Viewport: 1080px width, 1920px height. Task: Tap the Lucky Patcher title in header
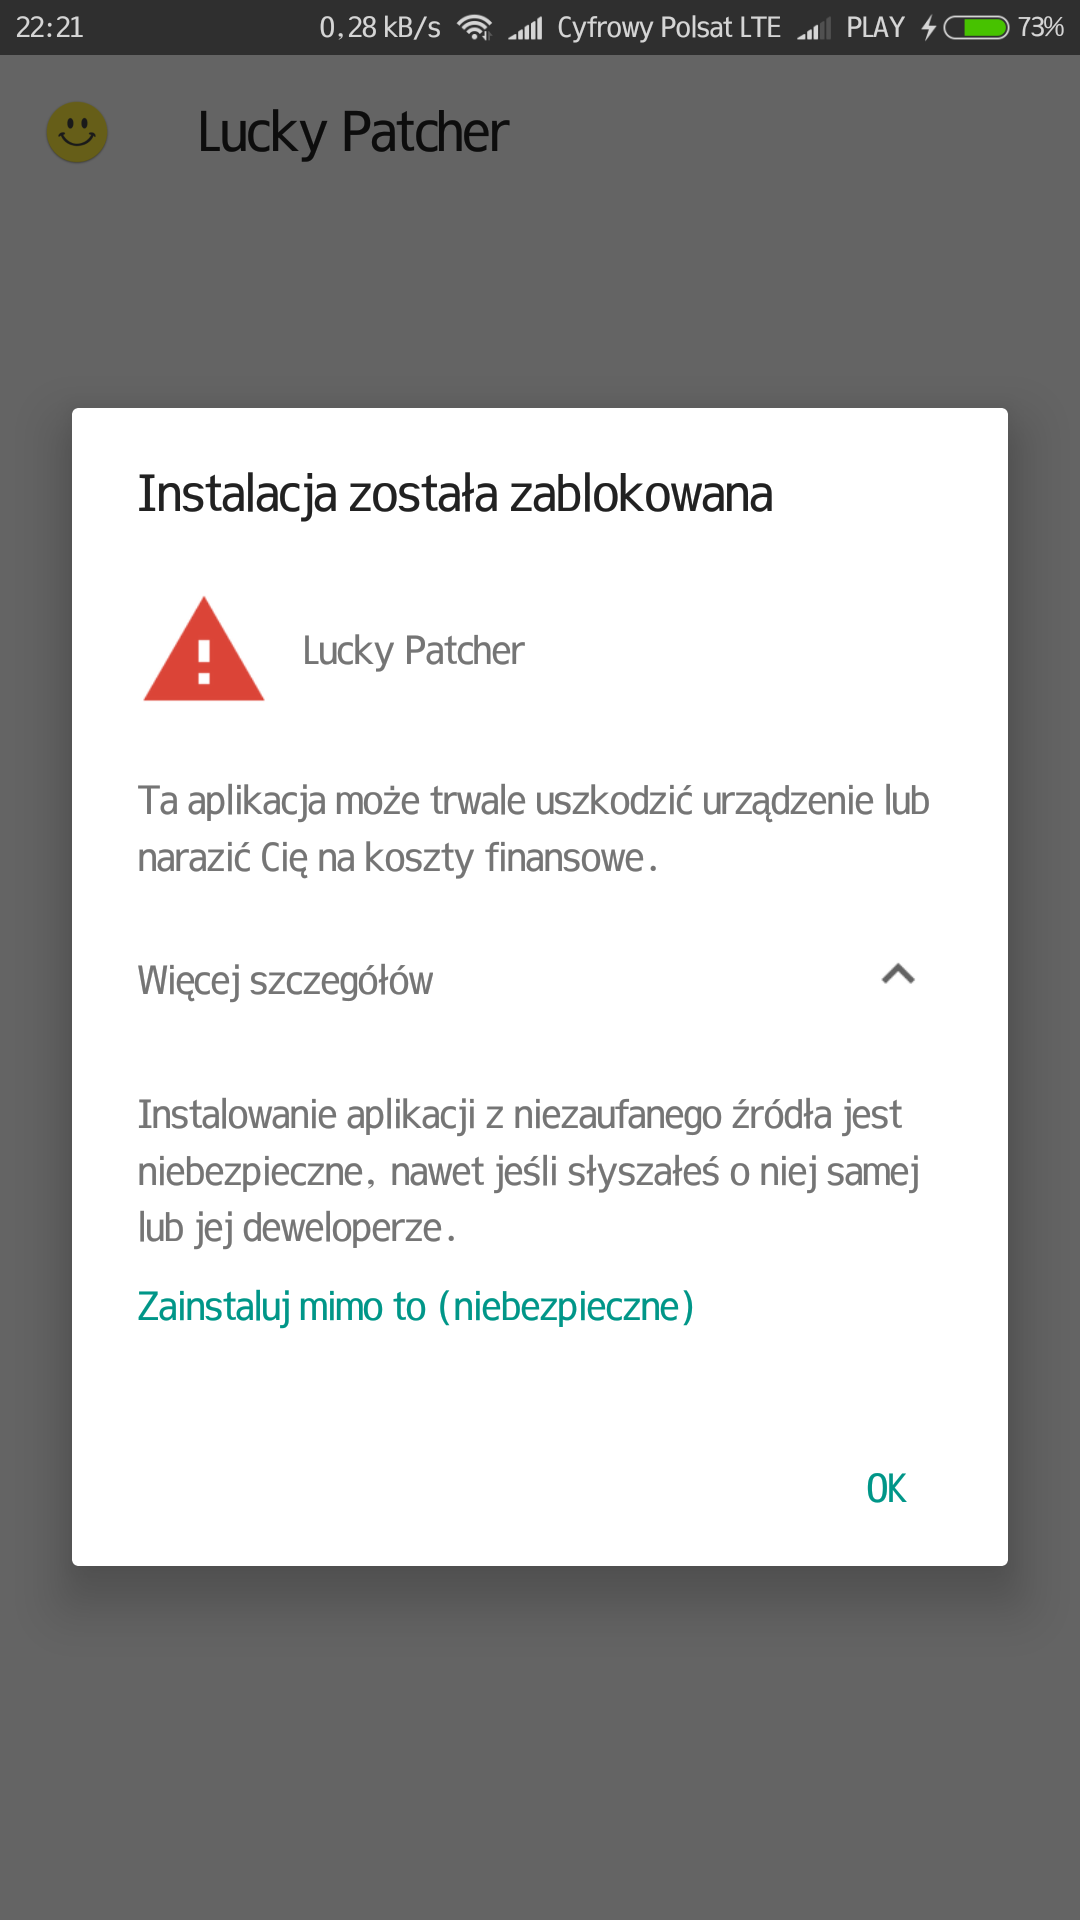click(x=353, y=133)
